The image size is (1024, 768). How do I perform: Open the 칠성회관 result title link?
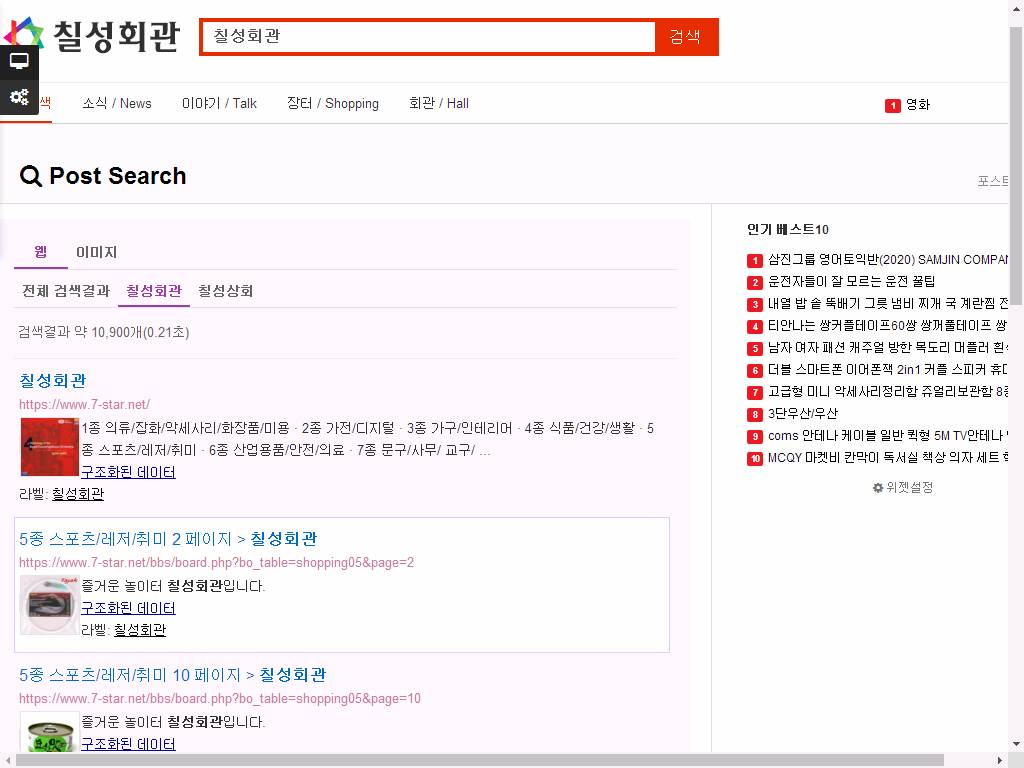coord(53,381)
